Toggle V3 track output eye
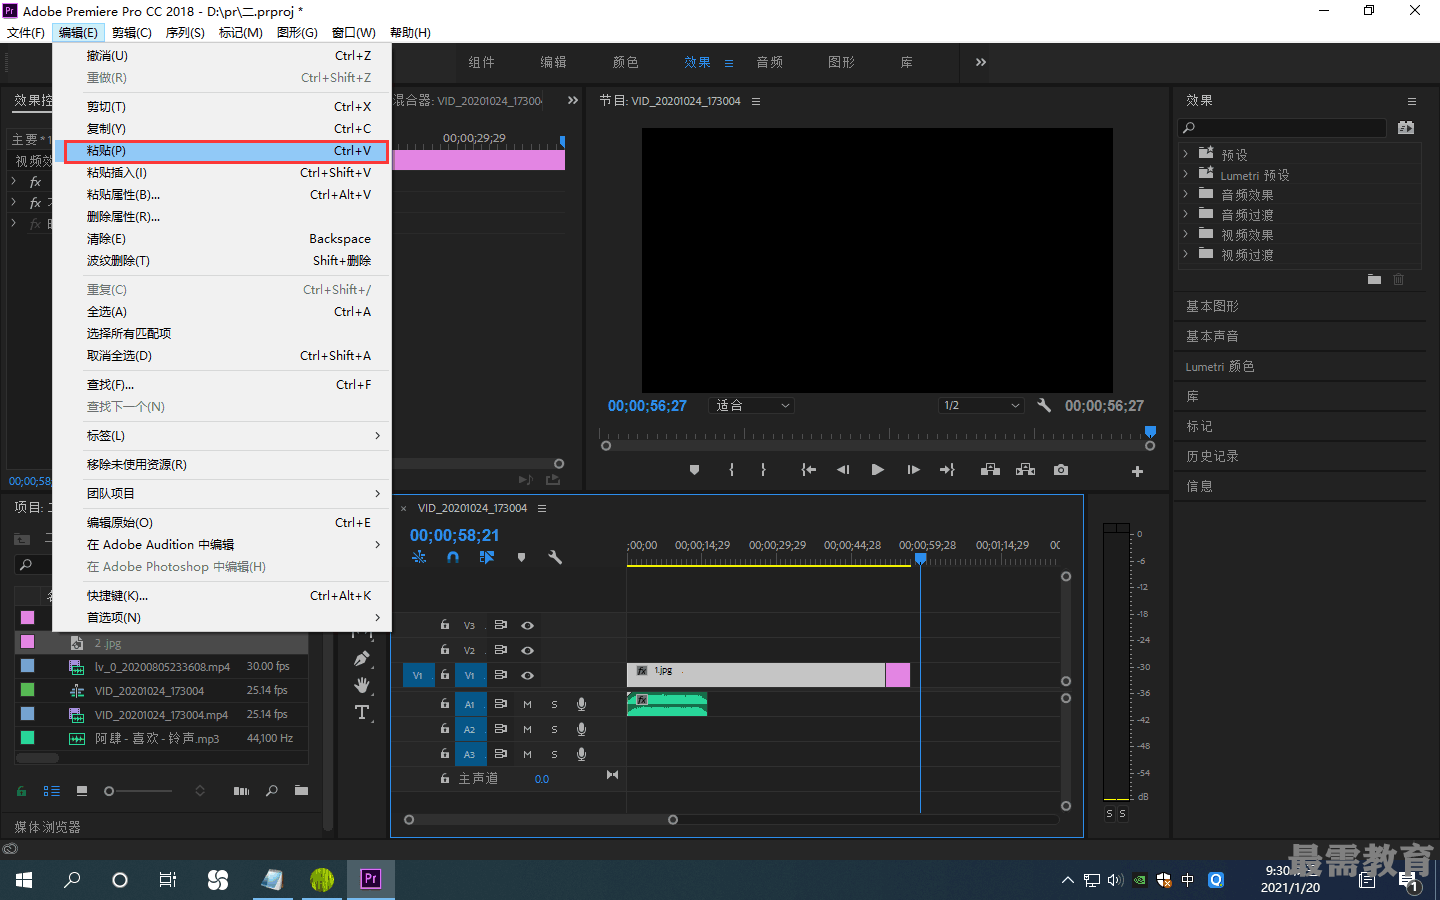Viewport: 1440px width, 900px height. (x=527, y=625)
